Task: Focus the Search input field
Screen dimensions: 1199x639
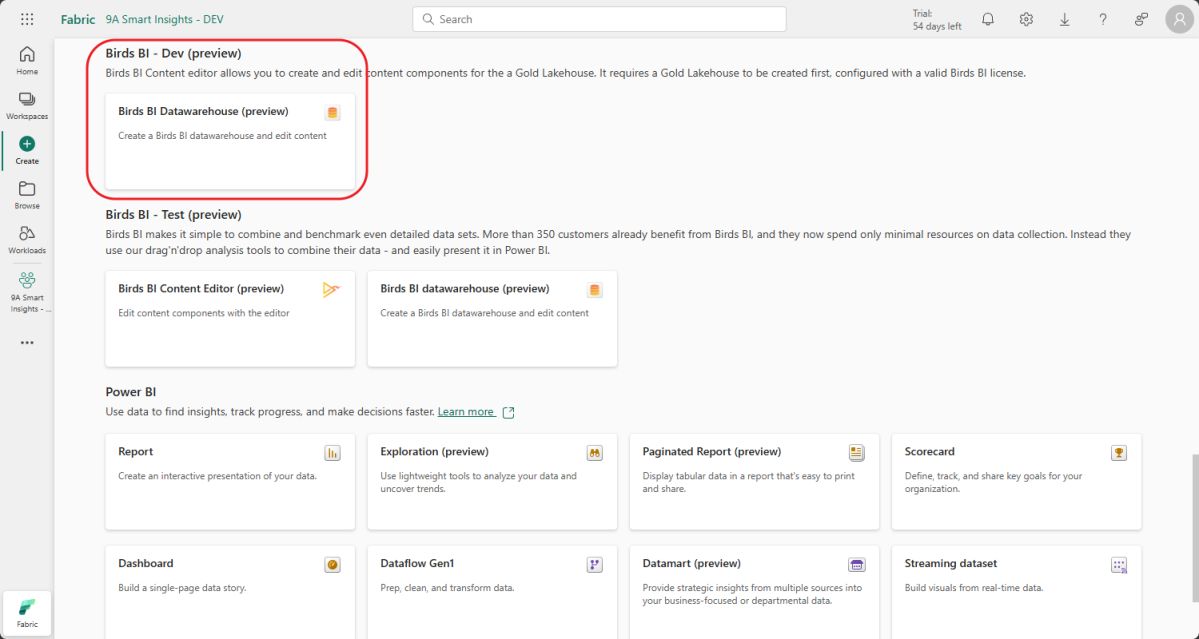Action: tap(600, 19)
